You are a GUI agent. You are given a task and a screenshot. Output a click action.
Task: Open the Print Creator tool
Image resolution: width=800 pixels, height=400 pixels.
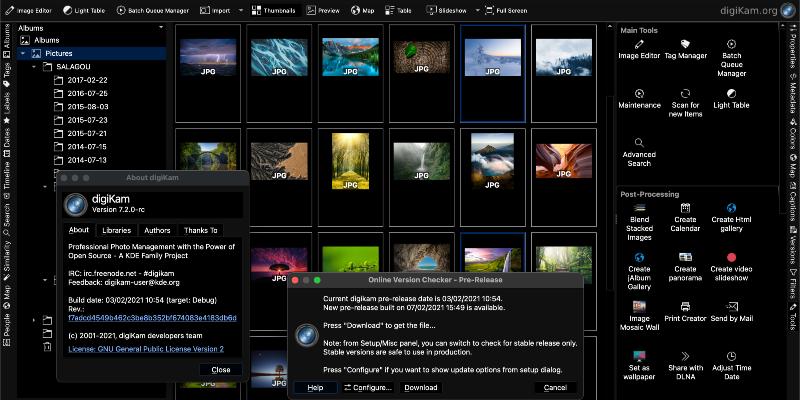[x=685, y=311]
